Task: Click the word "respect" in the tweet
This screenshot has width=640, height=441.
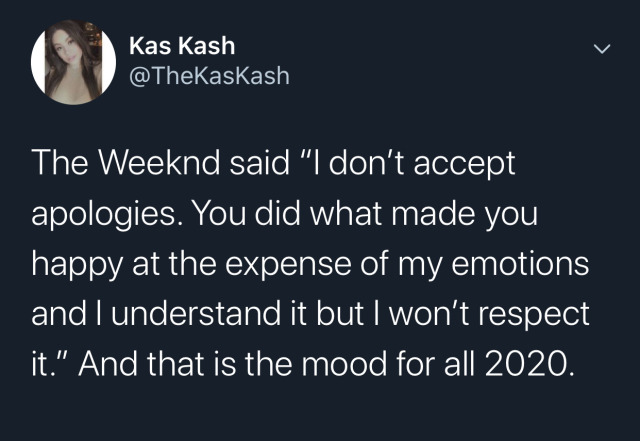Action: point(534,315)
